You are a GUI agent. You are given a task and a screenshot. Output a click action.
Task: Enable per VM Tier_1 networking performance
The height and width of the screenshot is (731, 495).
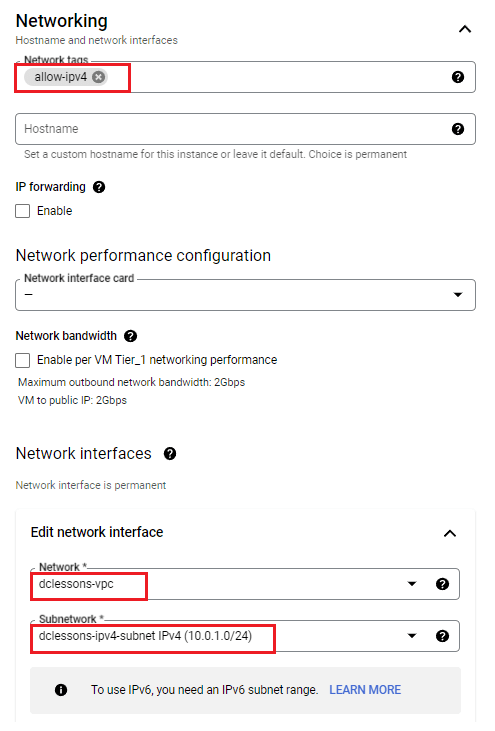pyautogui.click(x=22, y=360)
